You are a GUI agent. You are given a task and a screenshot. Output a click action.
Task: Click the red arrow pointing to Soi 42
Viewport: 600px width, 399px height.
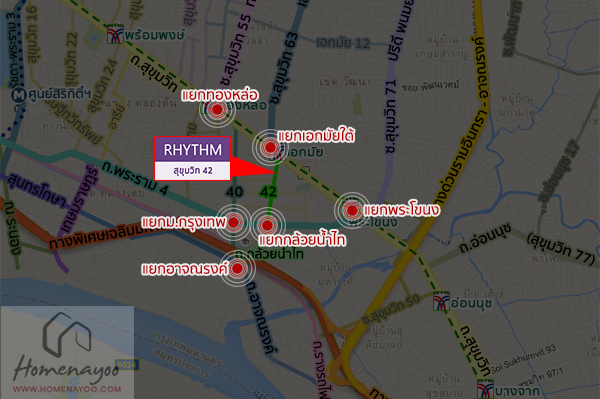pos(253,166)
